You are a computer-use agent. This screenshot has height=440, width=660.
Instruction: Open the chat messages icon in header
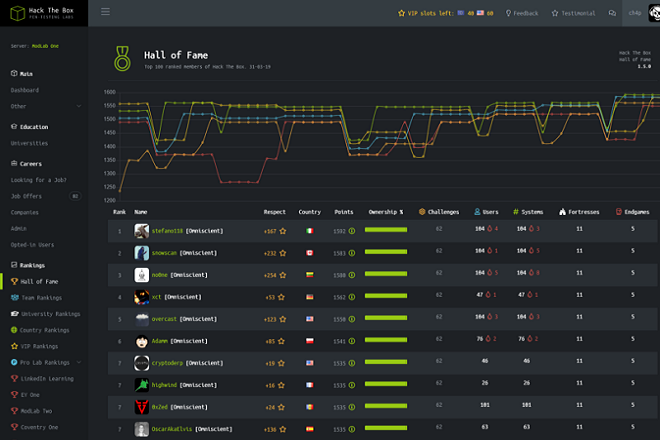(x=611, y=13)
